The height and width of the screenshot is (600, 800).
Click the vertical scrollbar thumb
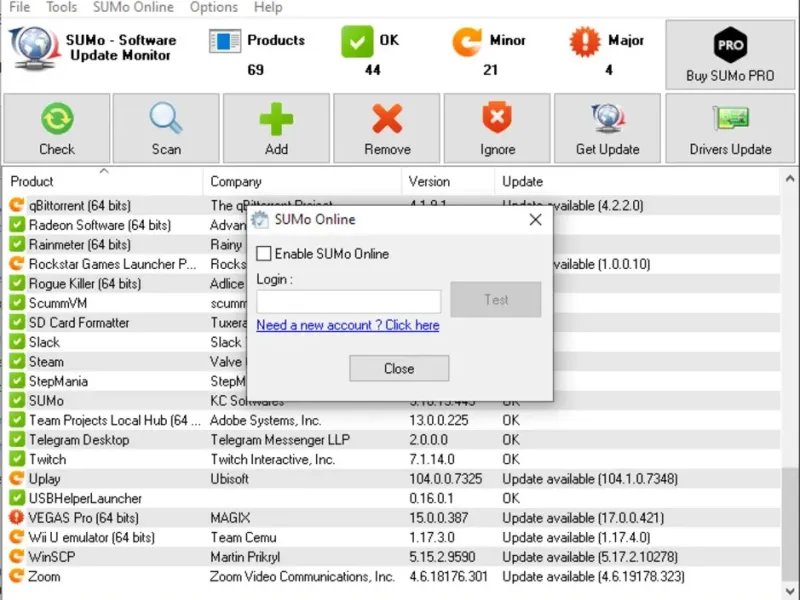(x=790, y=526)
